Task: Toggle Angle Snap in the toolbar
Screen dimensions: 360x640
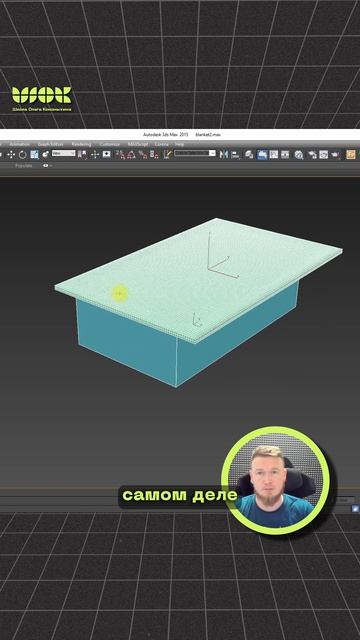Action: 131,154
